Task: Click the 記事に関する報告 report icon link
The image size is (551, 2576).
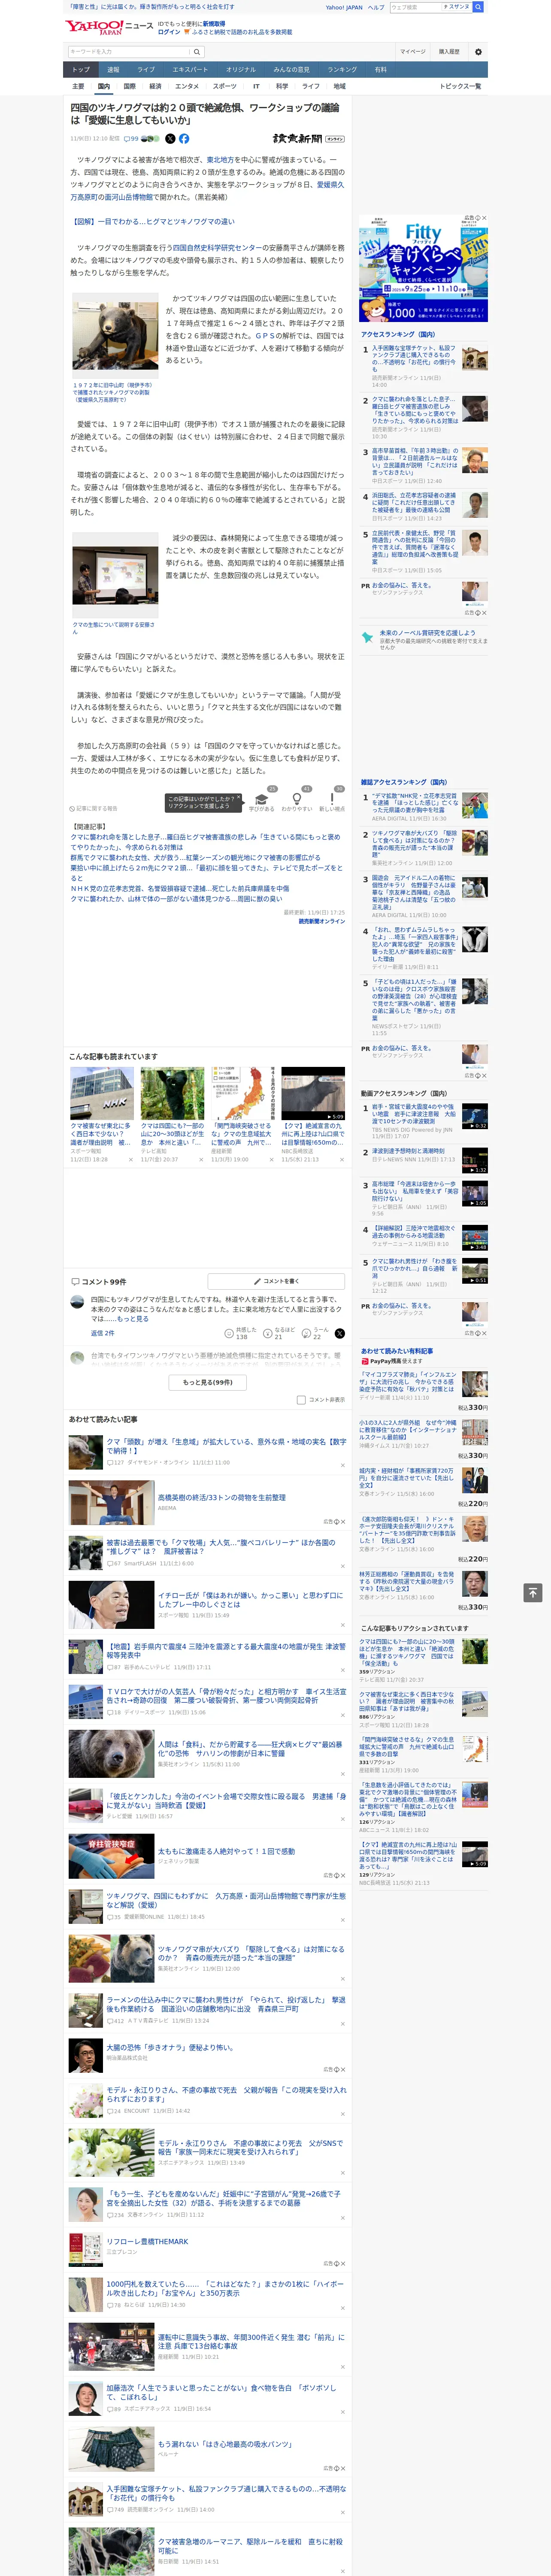Action: point(94,808)
